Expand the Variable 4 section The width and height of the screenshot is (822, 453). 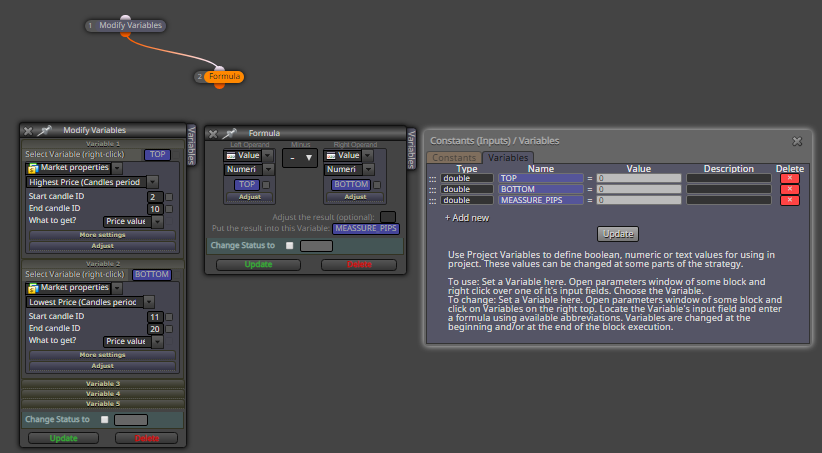(103, 394)
